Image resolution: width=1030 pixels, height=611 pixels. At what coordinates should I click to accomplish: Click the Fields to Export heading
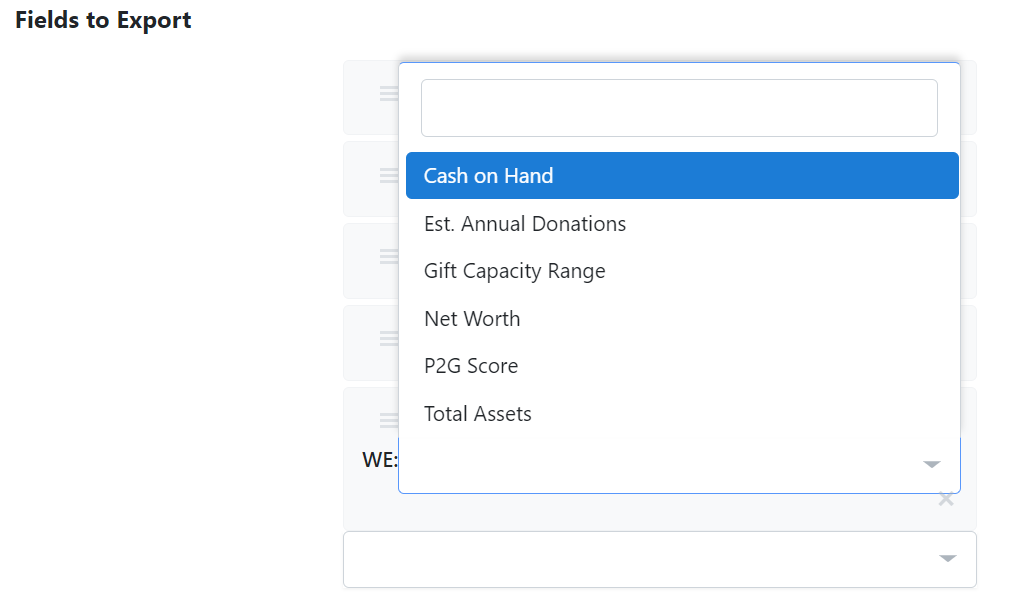coord(103,20)
